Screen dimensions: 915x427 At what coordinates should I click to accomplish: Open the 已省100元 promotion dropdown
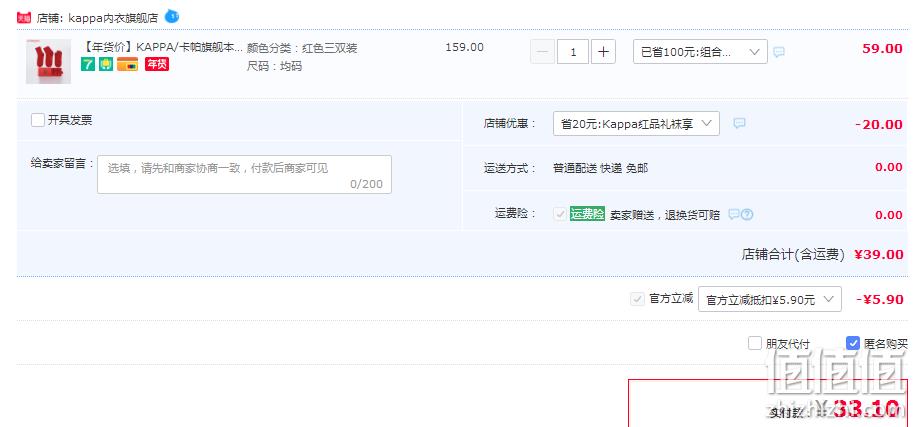pyautogui.click(x=700, y=52)
